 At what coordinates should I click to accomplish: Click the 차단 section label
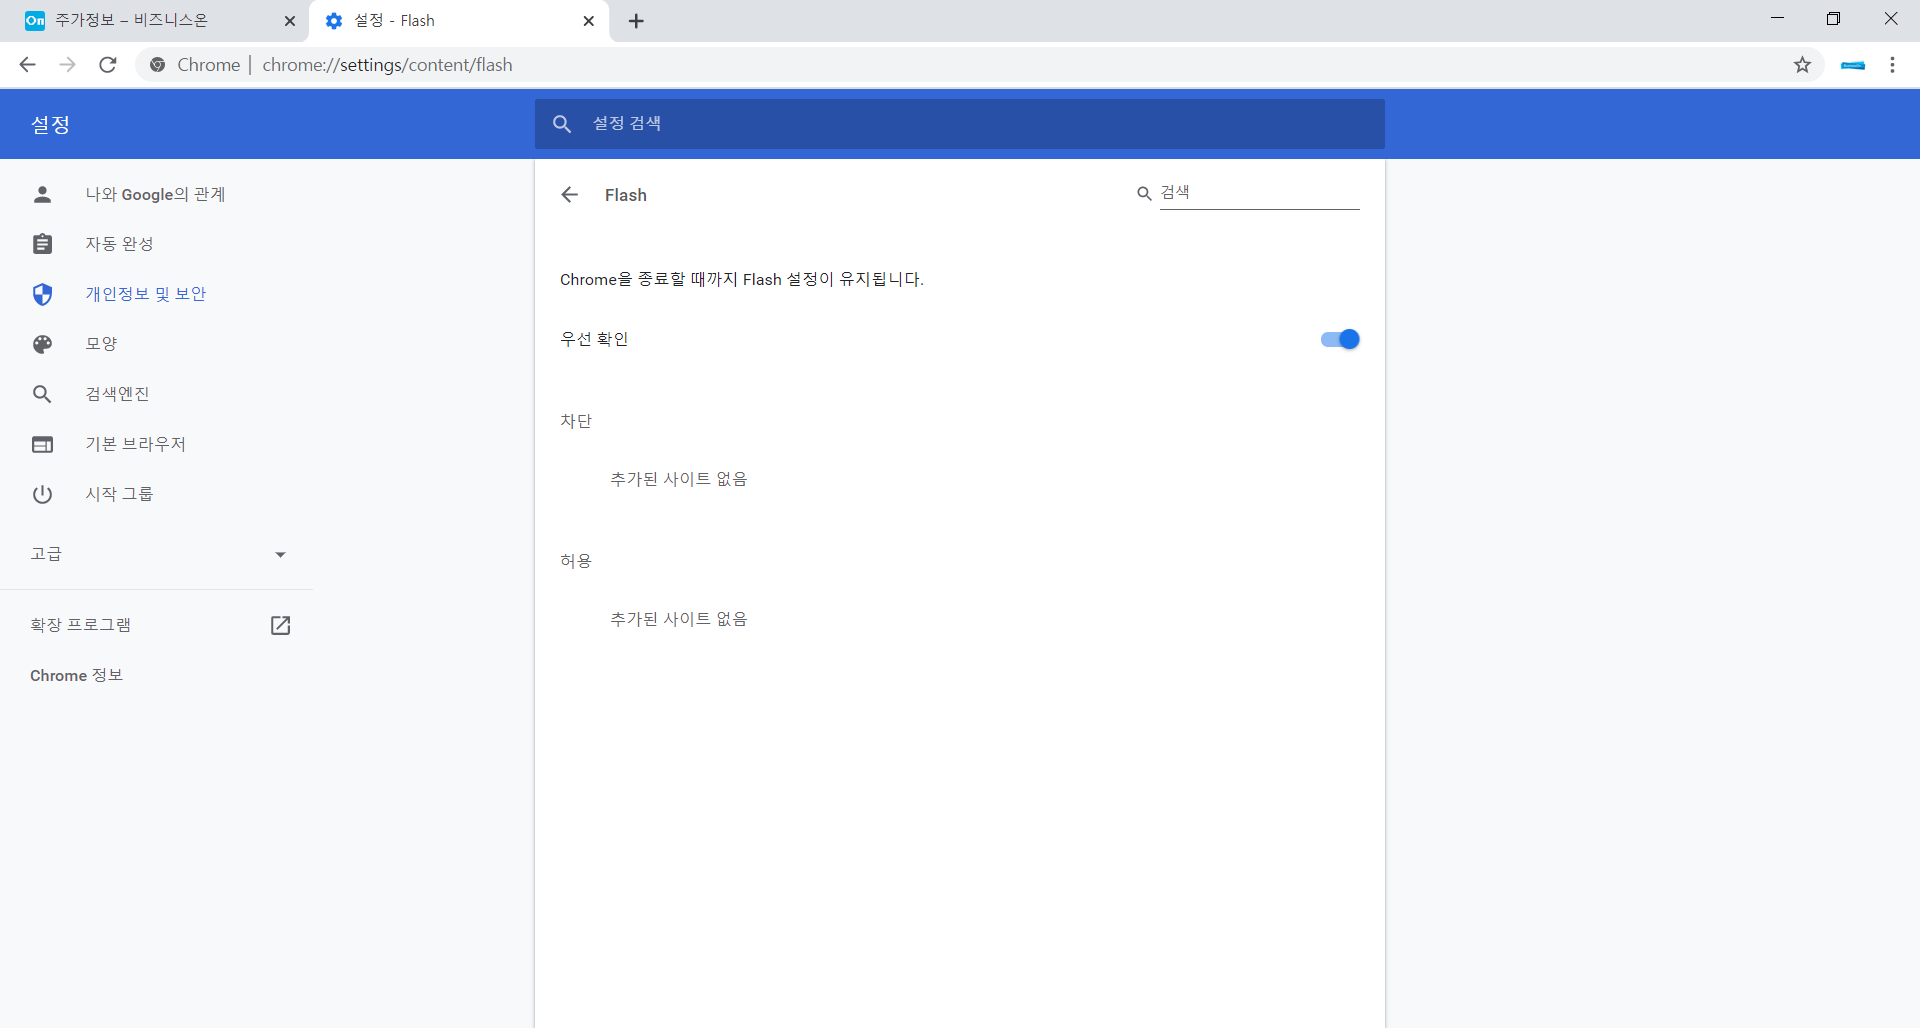click(576, 421)
